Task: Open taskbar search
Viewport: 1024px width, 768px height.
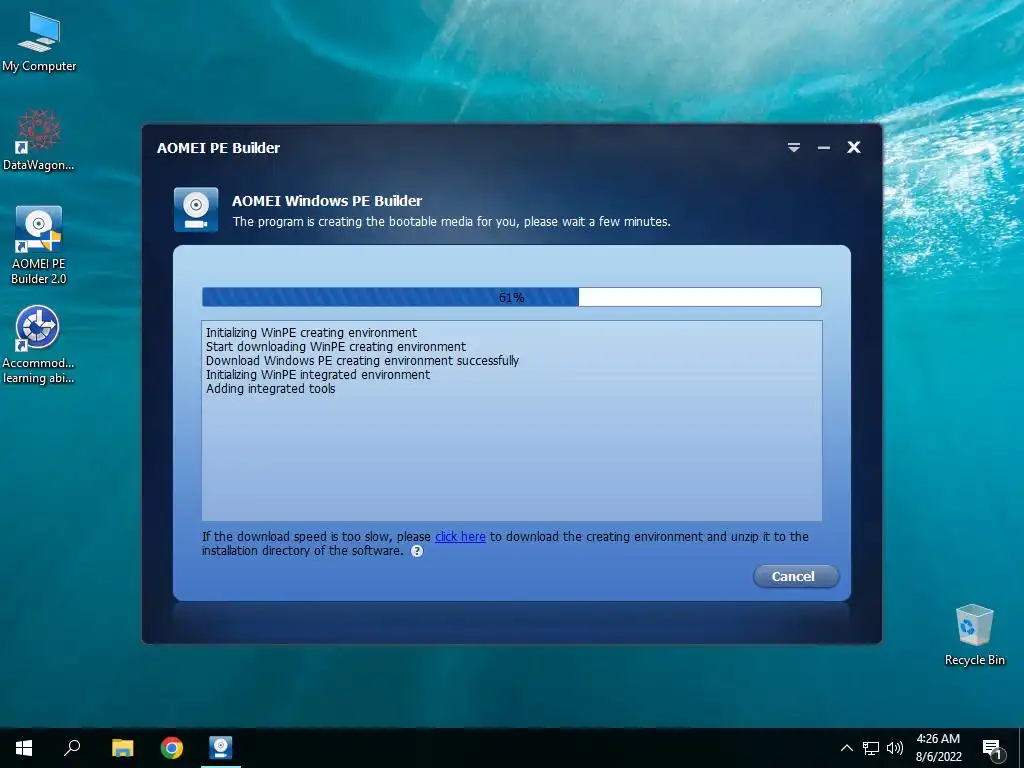Action: (72, 748)
